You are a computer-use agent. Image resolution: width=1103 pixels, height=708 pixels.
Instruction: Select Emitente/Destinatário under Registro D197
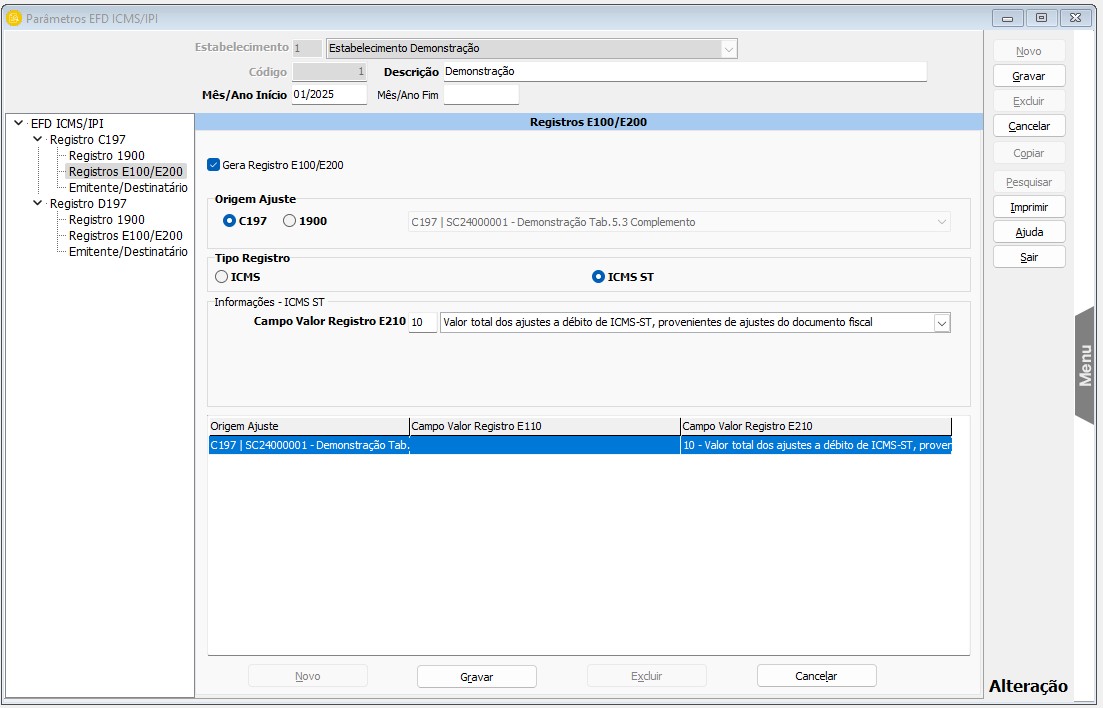click(127, 252)
